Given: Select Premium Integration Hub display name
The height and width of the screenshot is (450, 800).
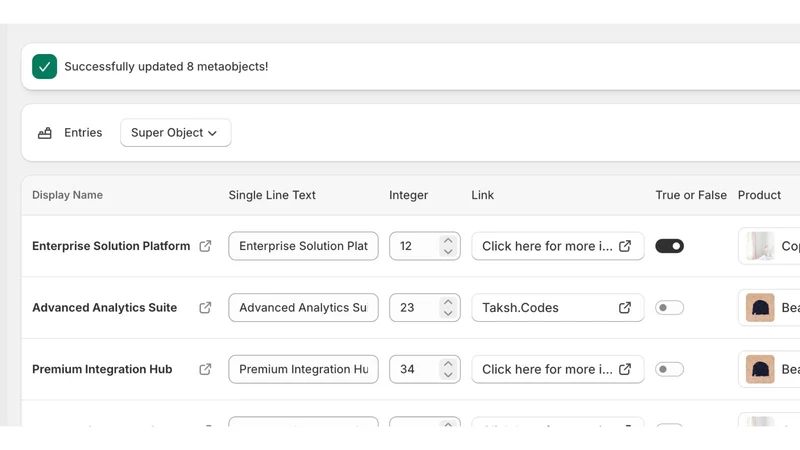Looking at the screenshot, I should [102, 369].
